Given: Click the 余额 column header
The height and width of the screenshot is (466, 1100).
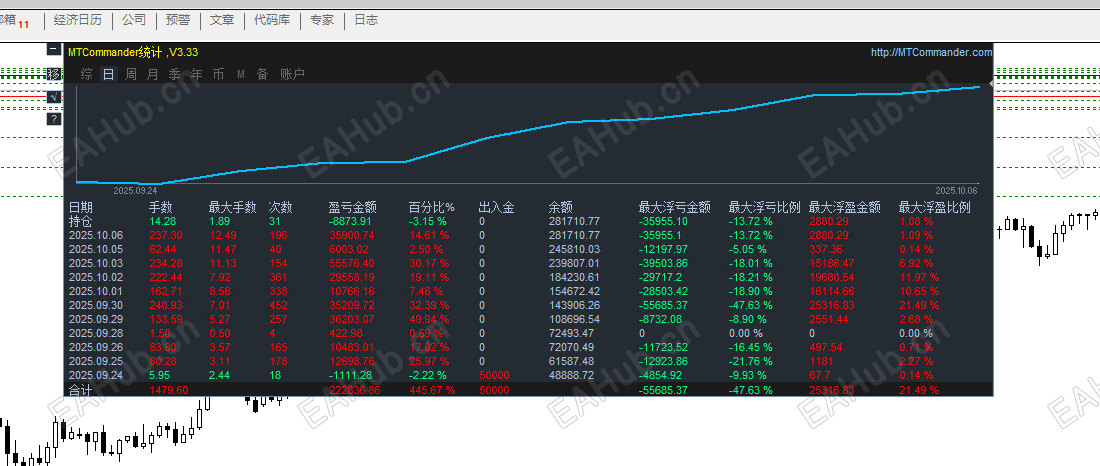Looking at the screenshot, I should pos(561,208).
